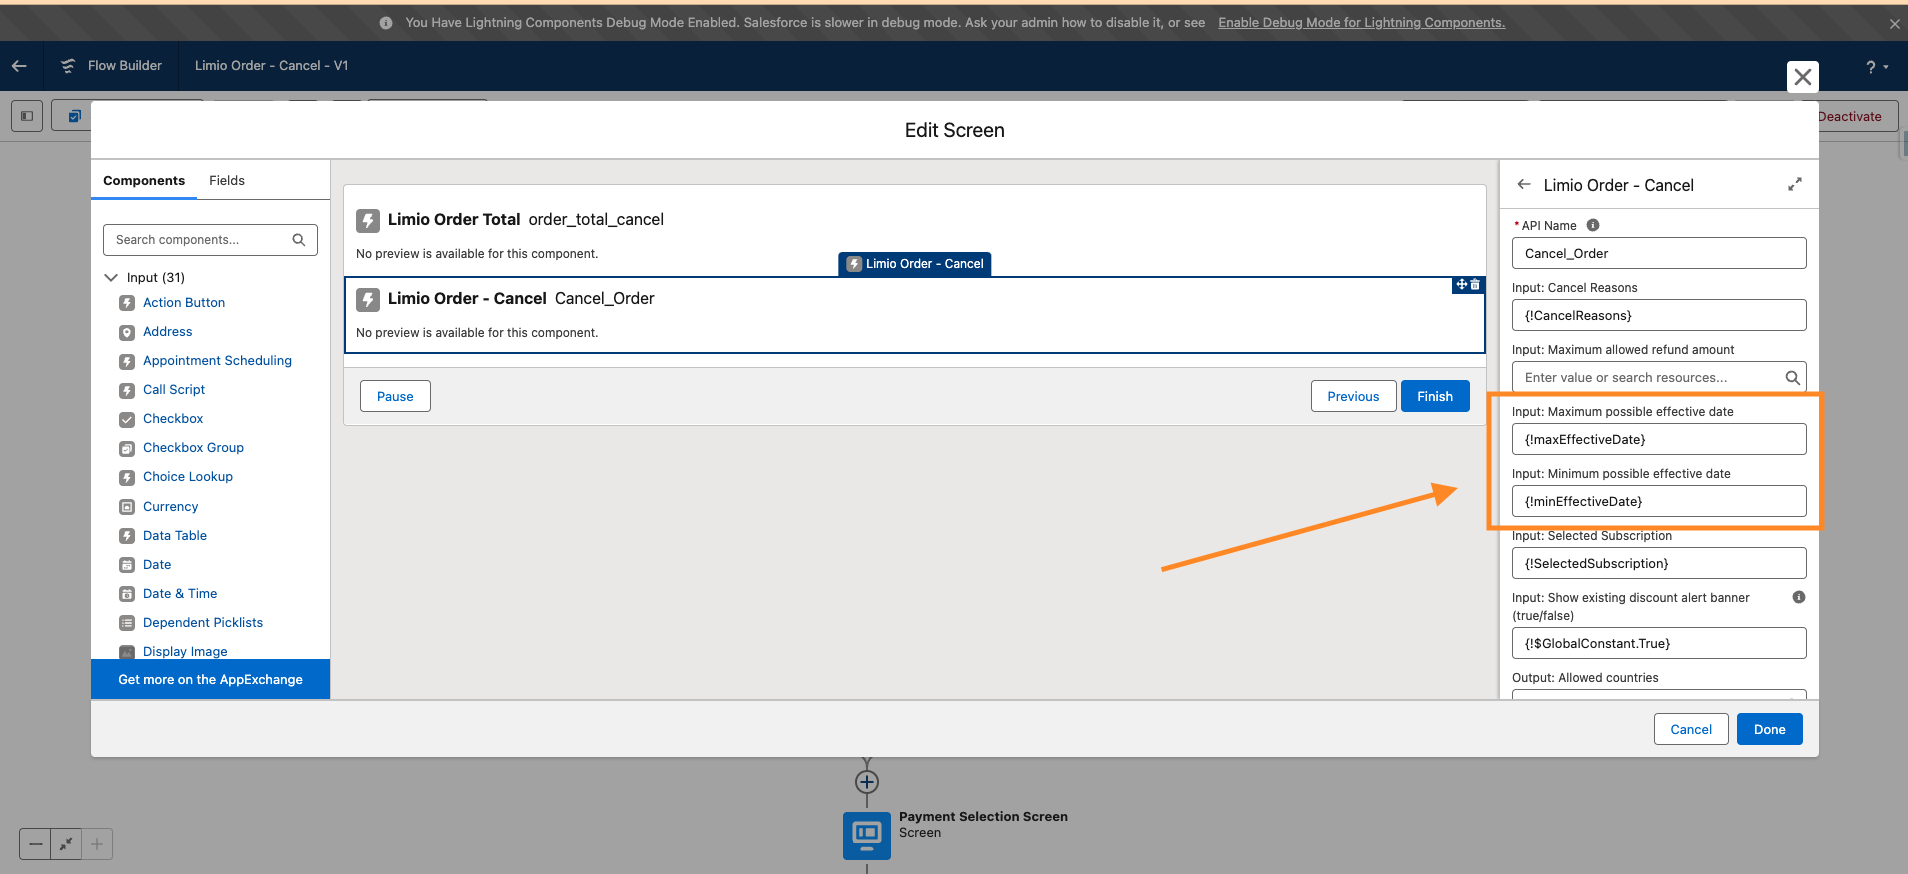The width and height of the screenshot is (1908, 874).
Task: Click the Date component icon
Action: [127, 565]
